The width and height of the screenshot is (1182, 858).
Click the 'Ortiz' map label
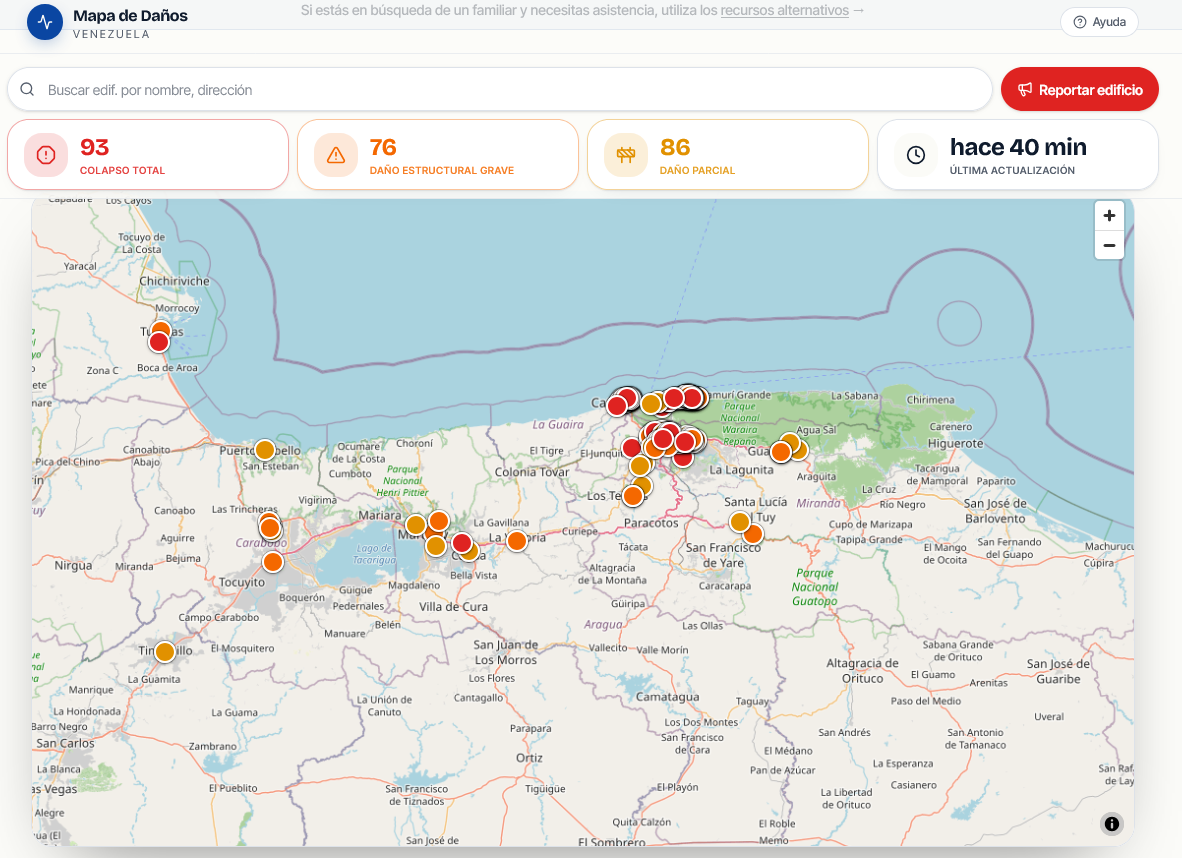pos(529,758)
